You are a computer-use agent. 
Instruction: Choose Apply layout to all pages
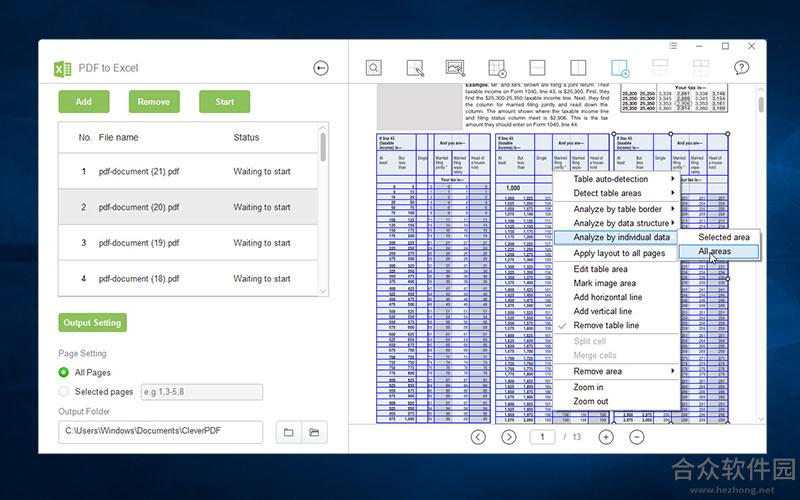click(x=616, y=253)
